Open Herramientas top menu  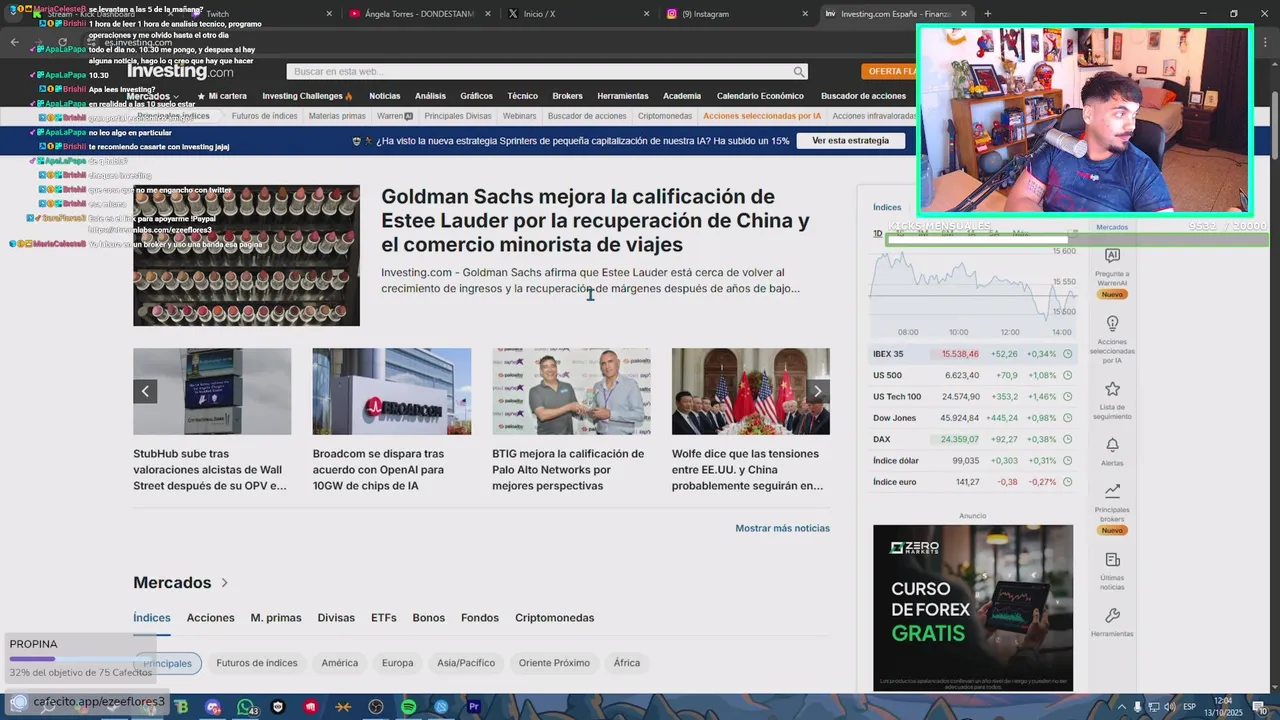tap(623, 96)
